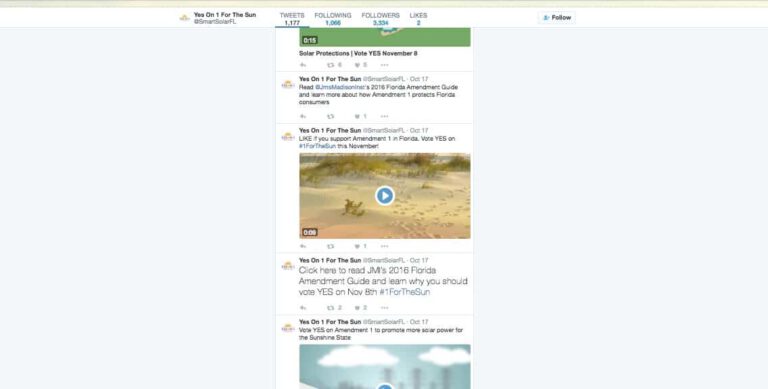This screenshot has height=389, width=768.
Task: Open more options on Solar Protections tweet
Action: (x=384, y=65)
